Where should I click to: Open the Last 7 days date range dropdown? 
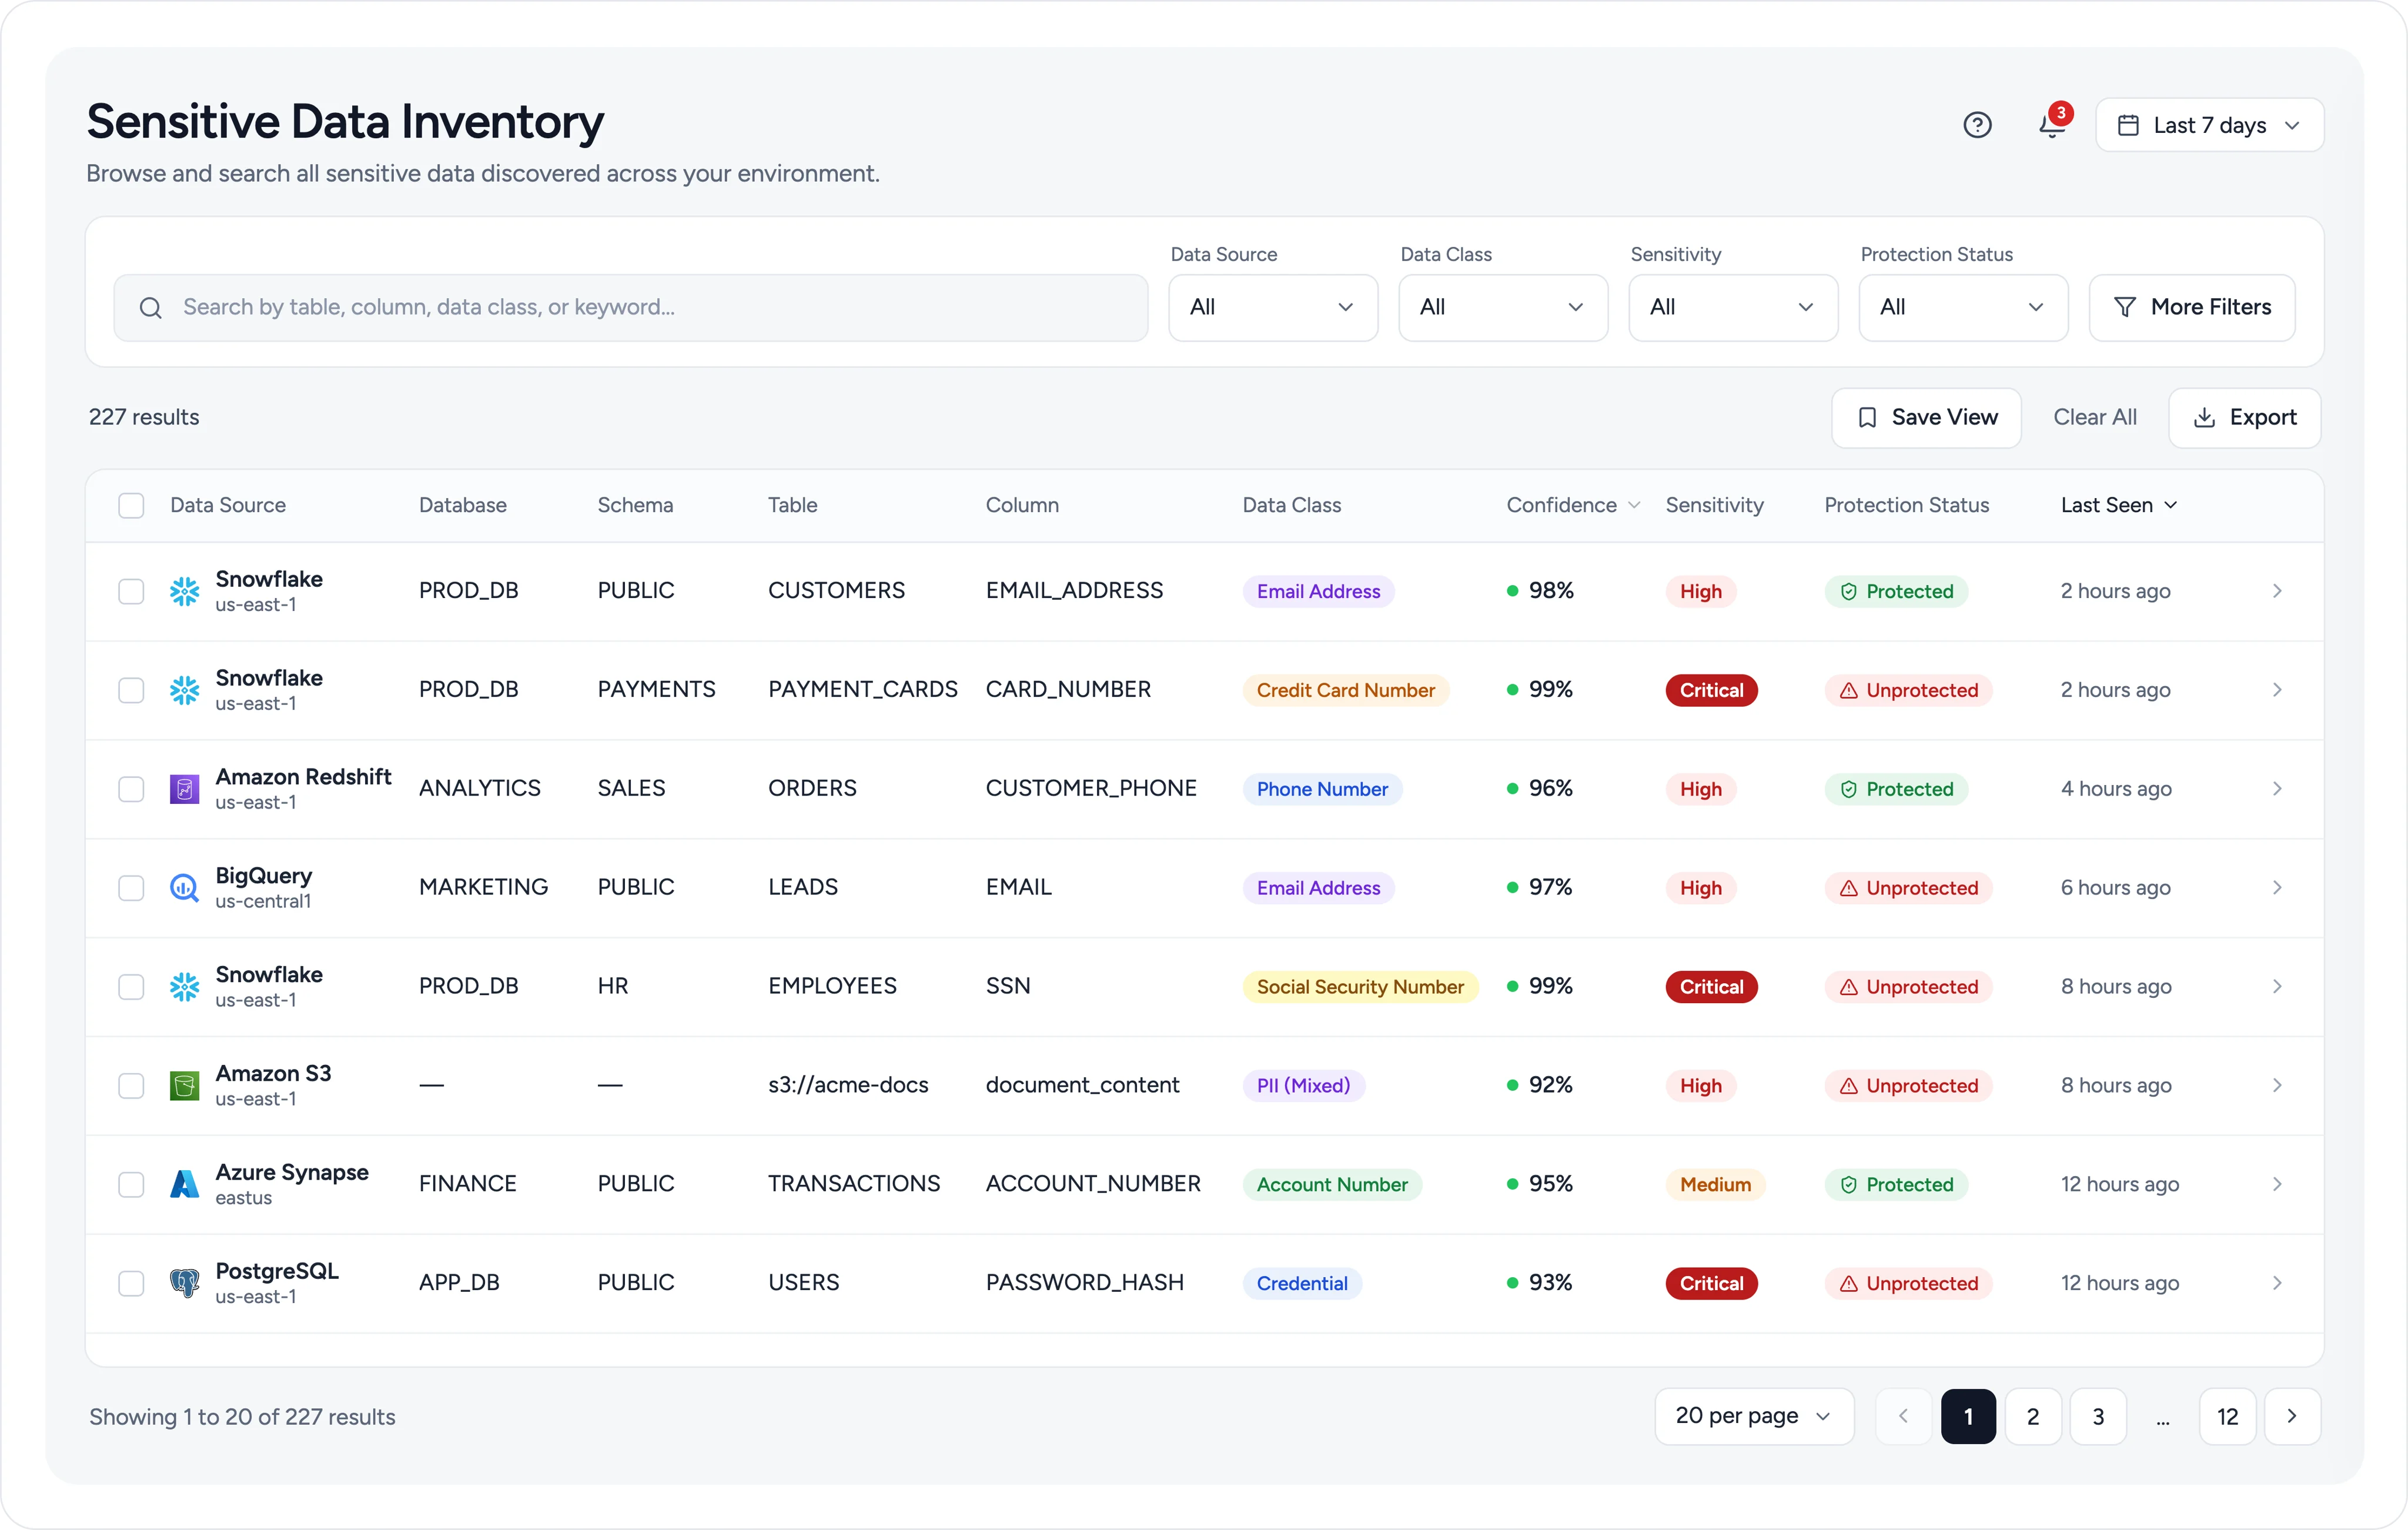click(x=2209, y=125)
